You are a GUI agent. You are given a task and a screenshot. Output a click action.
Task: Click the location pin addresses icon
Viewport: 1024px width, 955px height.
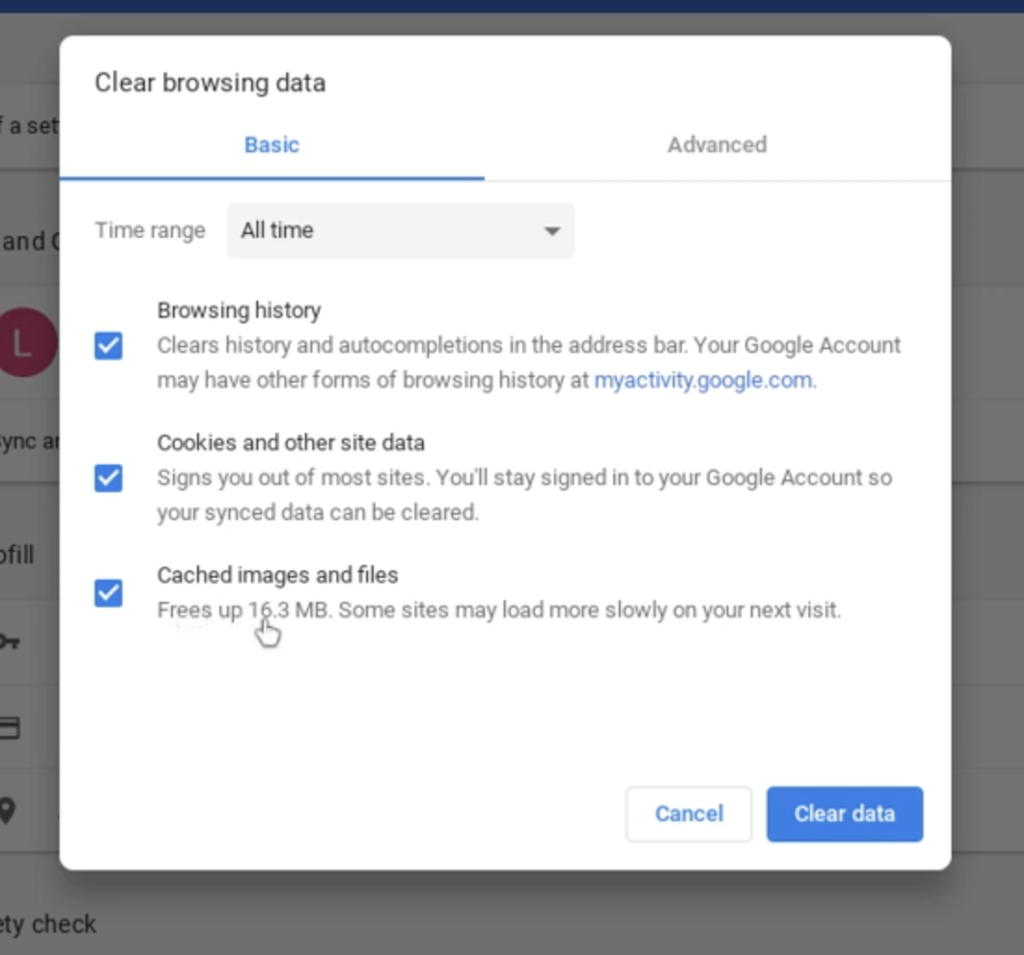coord(7,811)
